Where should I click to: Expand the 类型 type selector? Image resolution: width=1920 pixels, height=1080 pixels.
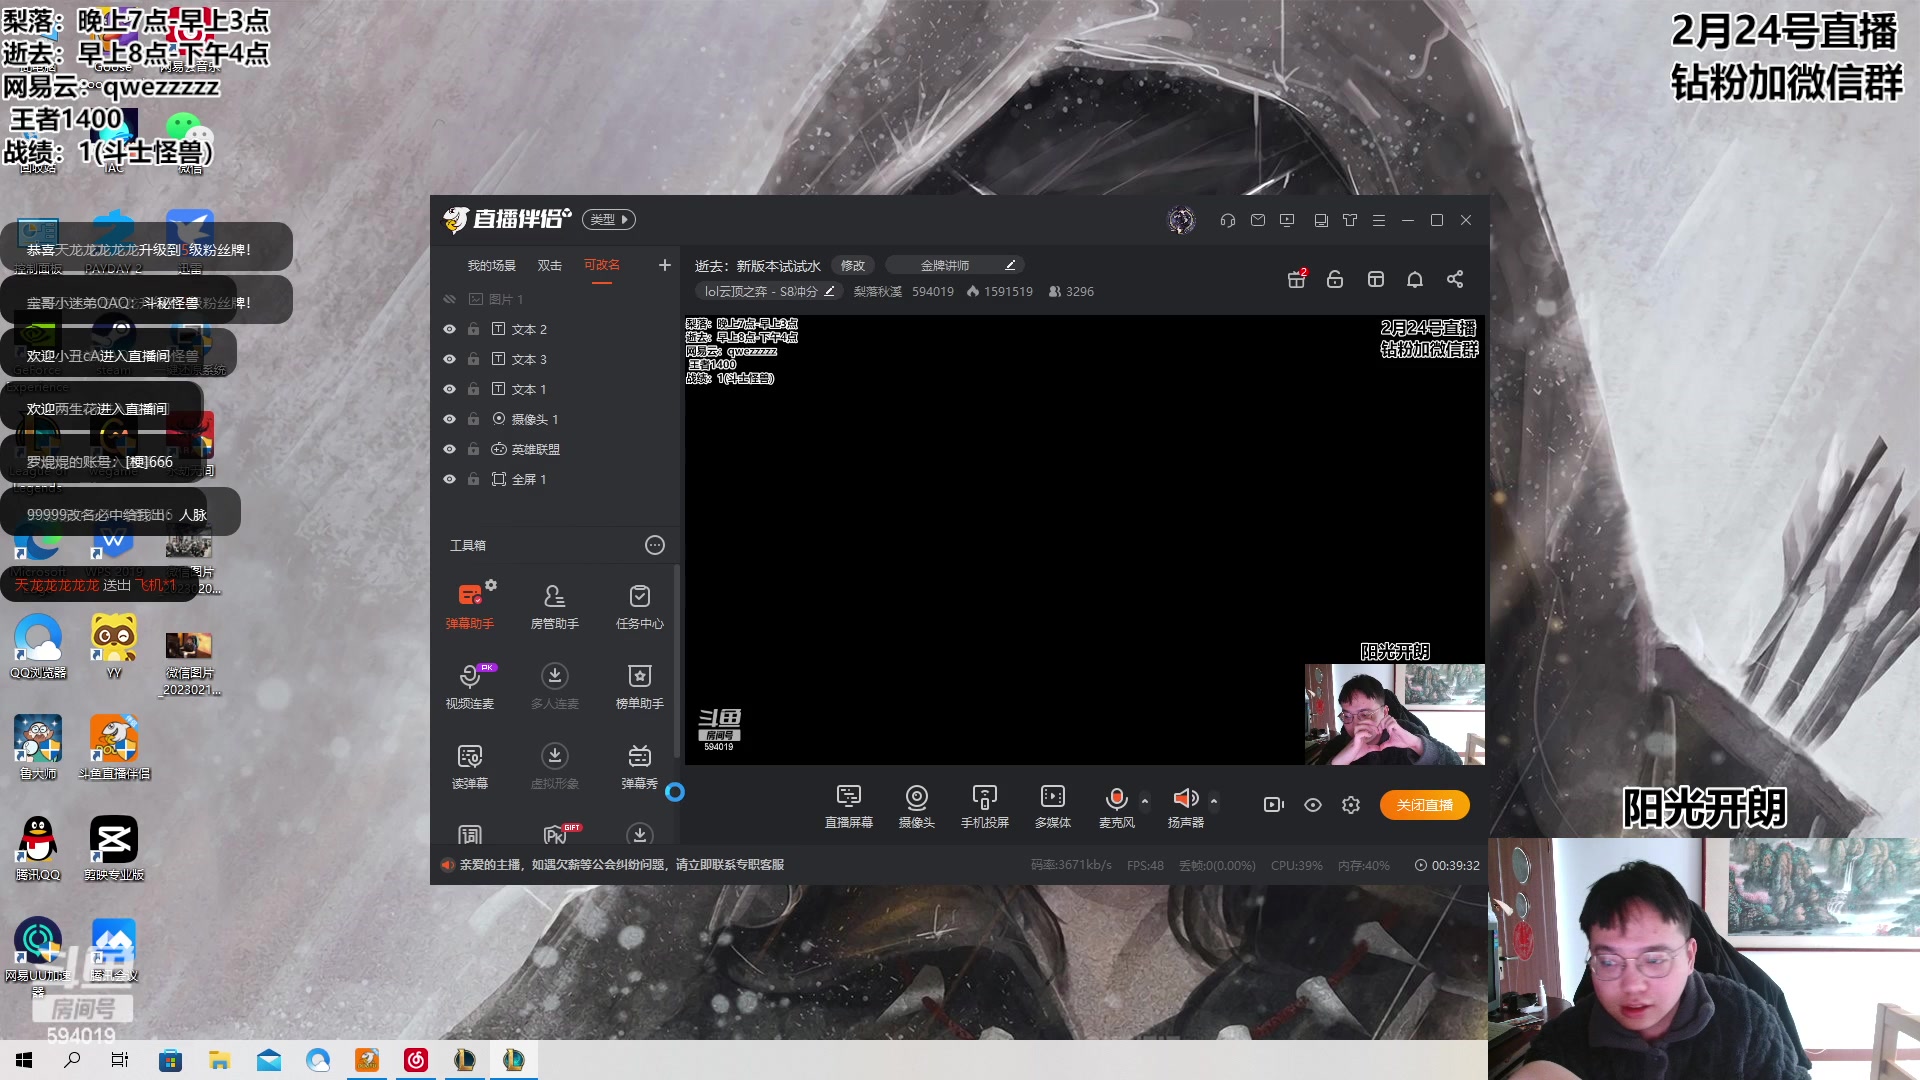[609, 220]
